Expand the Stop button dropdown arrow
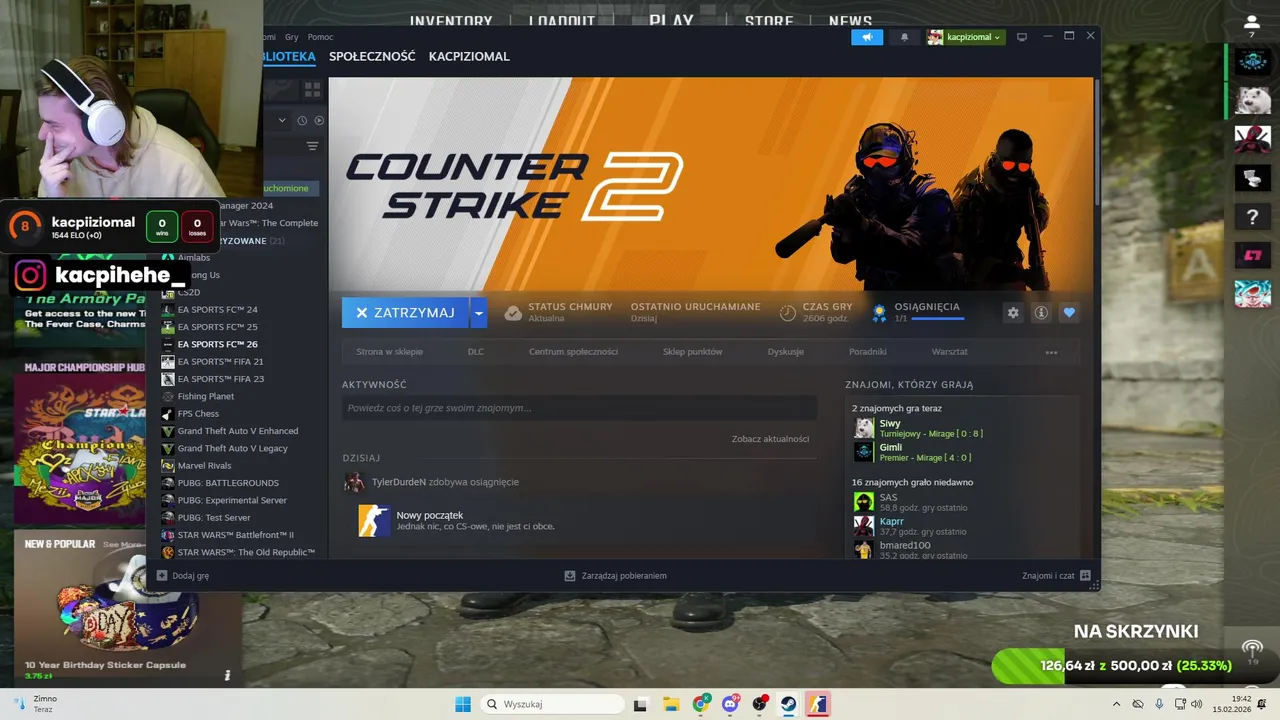 tap(479, 313)
